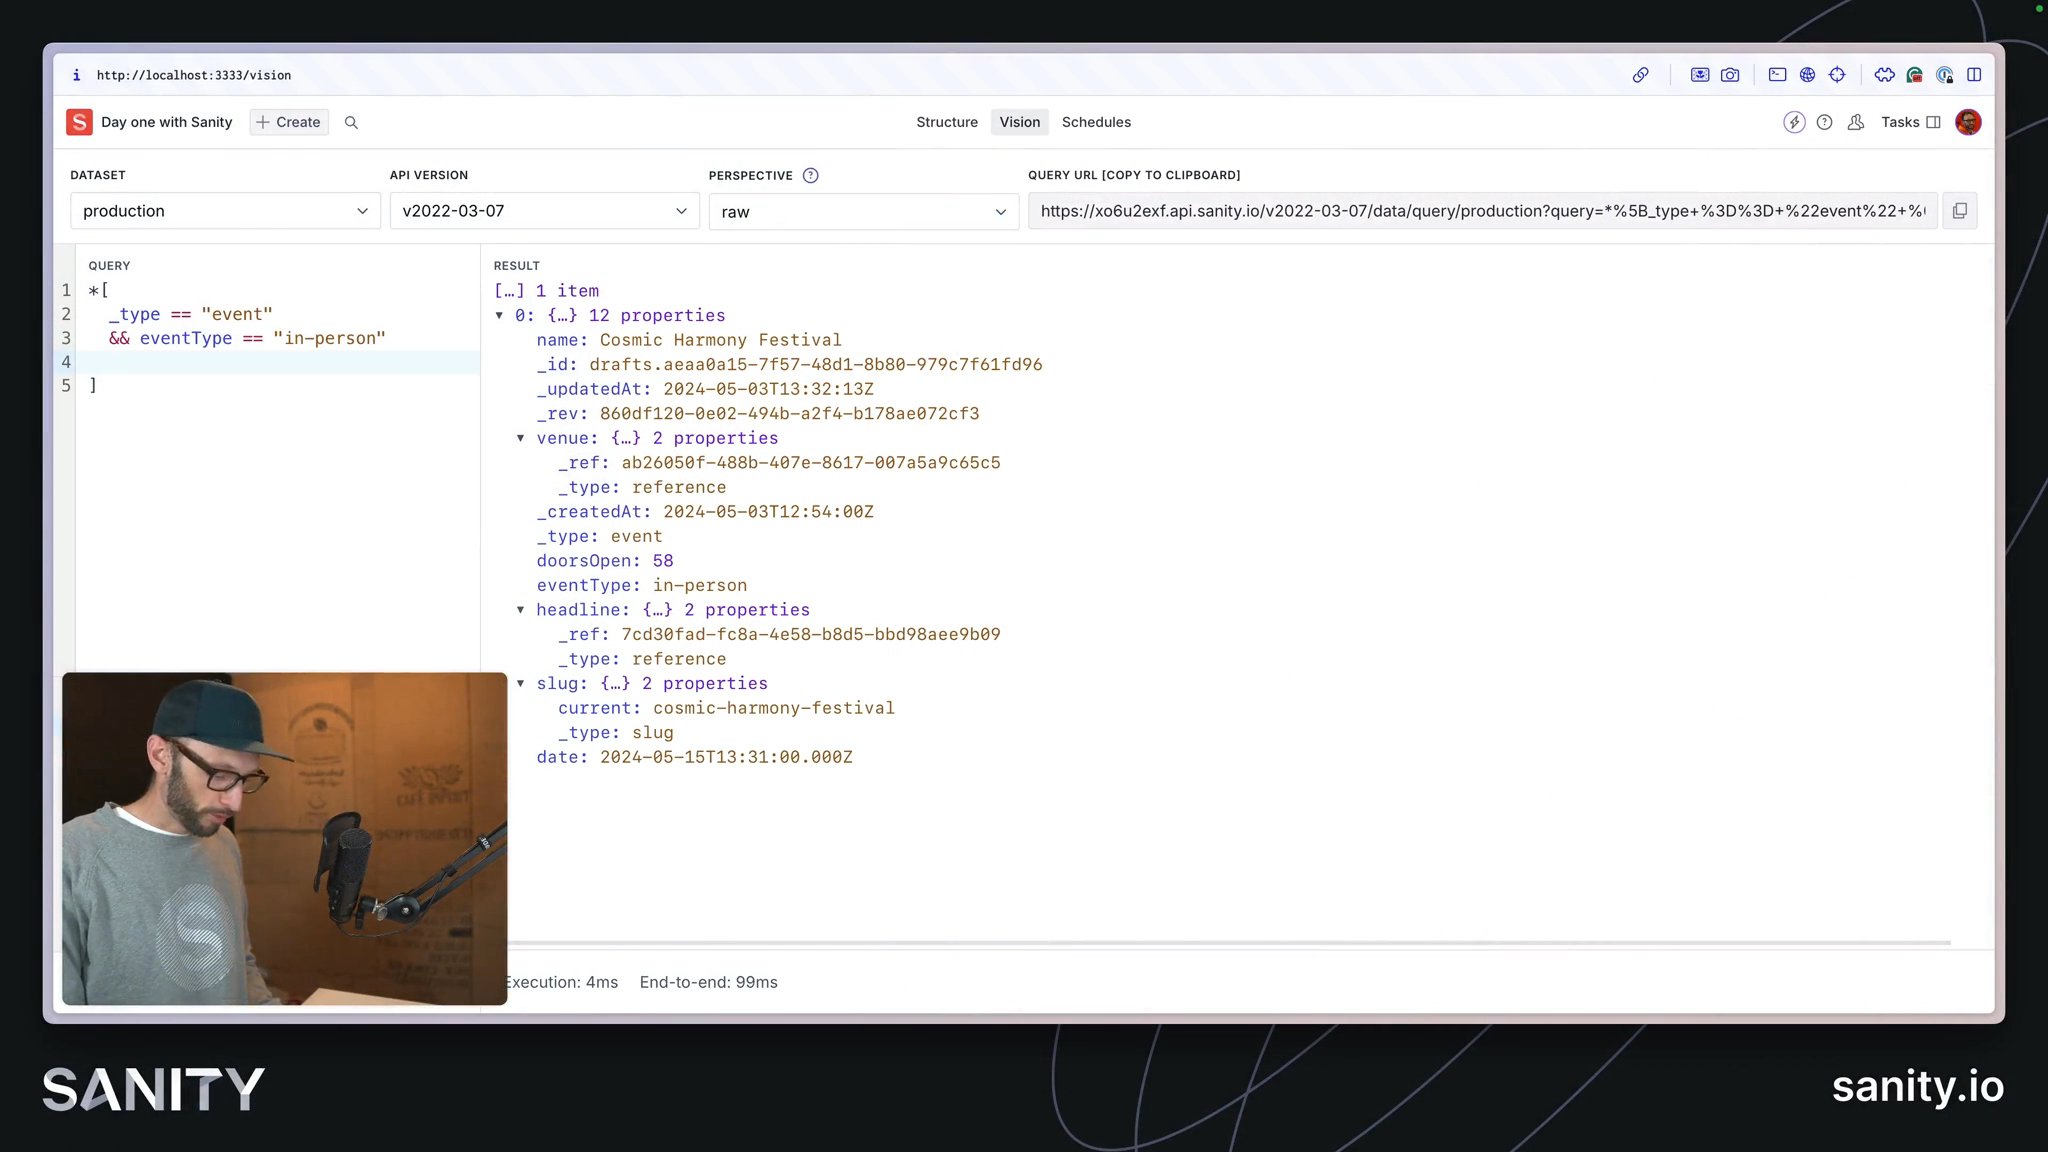Collapse the venue object node
Screen dimensions: 2048x1152
[x=520, y=438]
